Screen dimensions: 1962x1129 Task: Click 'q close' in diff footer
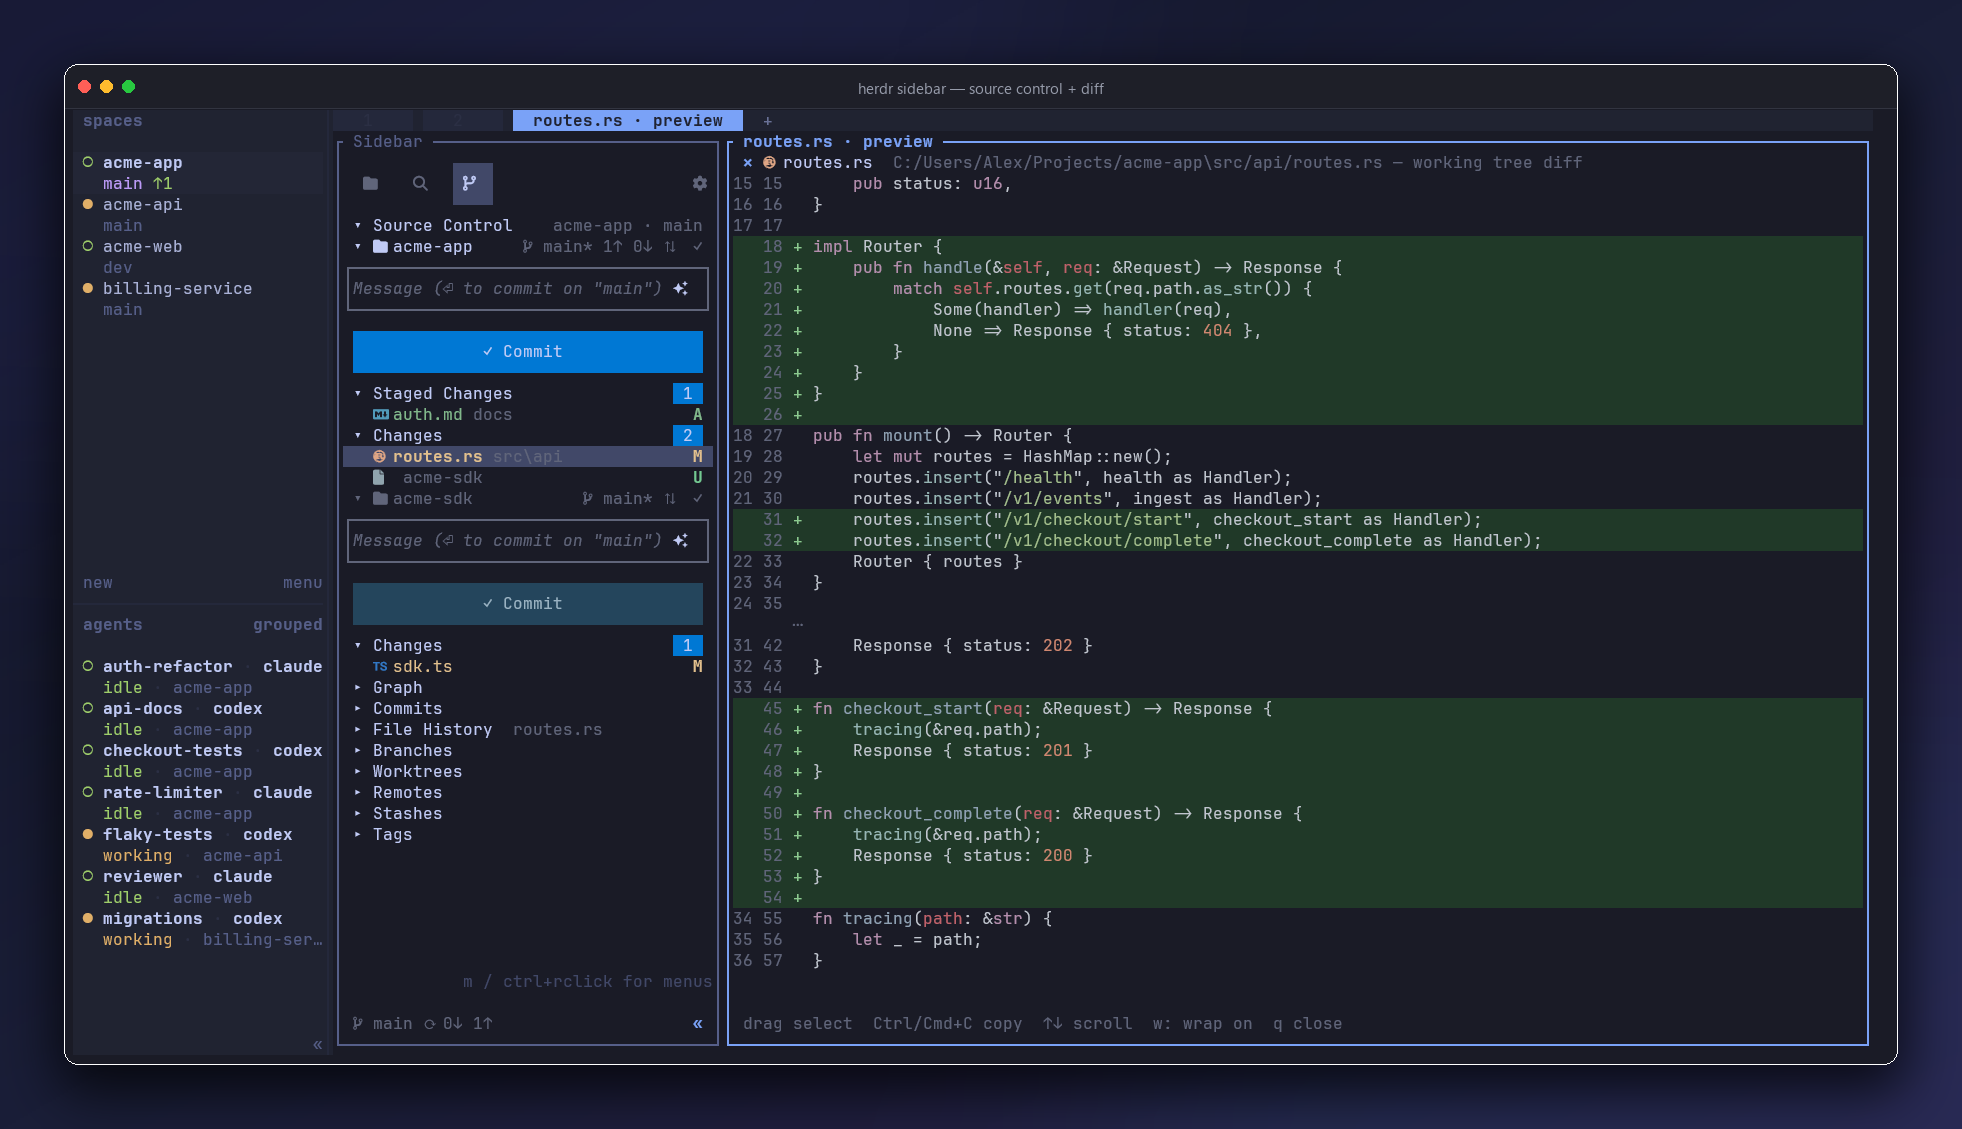point(1307,1024)
